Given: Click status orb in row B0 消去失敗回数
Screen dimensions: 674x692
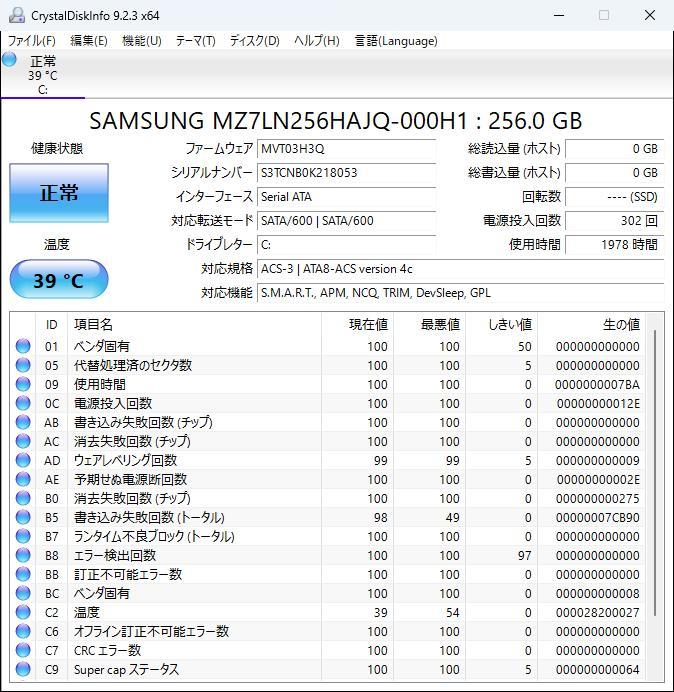Looking at the screenshot, I should pos(23,498).
